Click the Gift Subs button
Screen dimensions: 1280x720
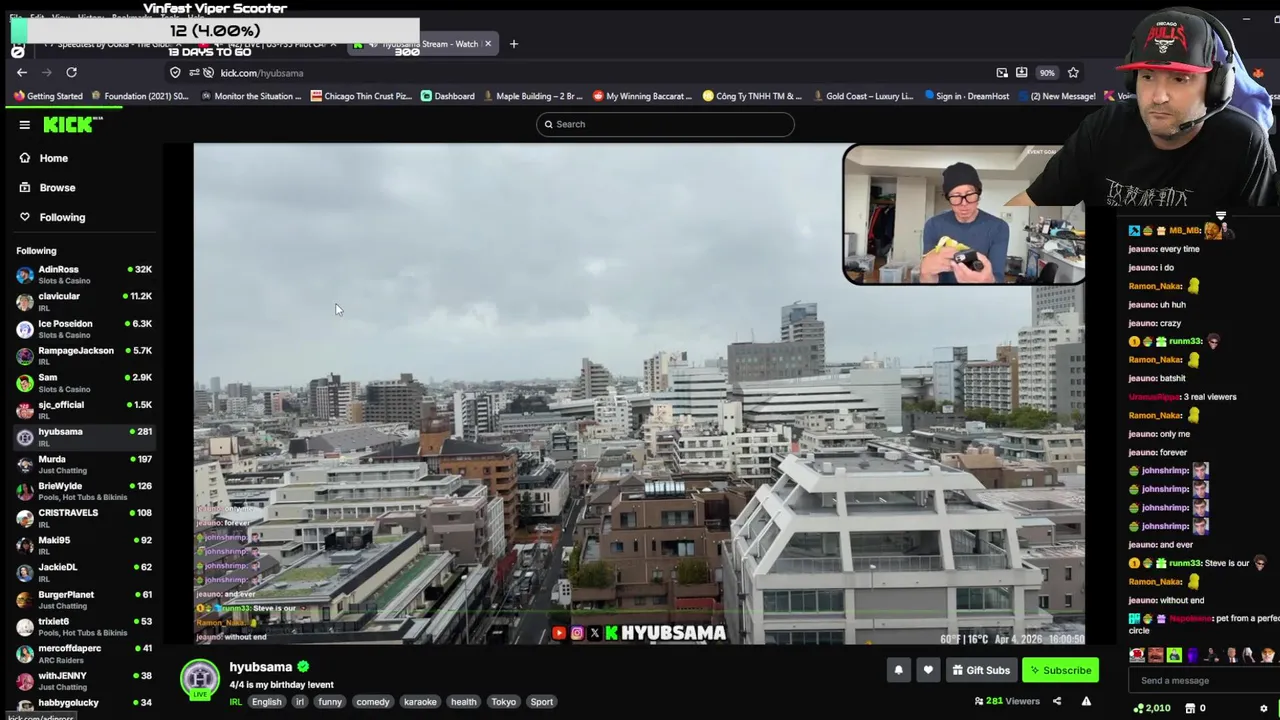(x=981, y=670)
